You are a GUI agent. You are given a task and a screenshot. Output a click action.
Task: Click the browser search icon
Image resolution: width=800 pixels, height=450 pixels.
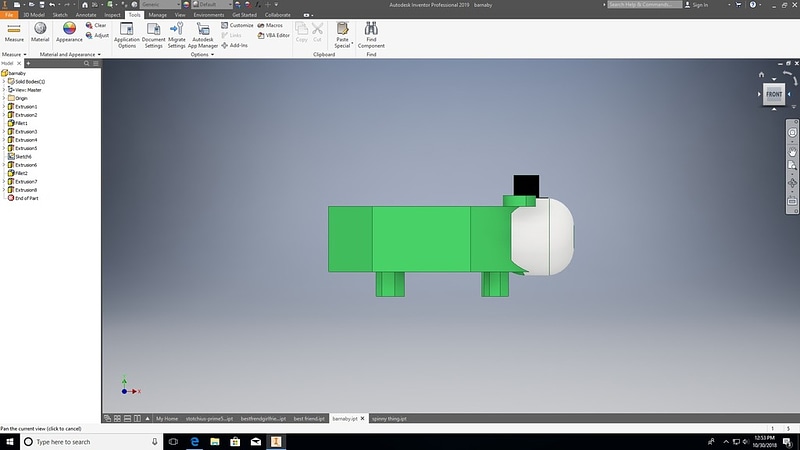point(86,63)
